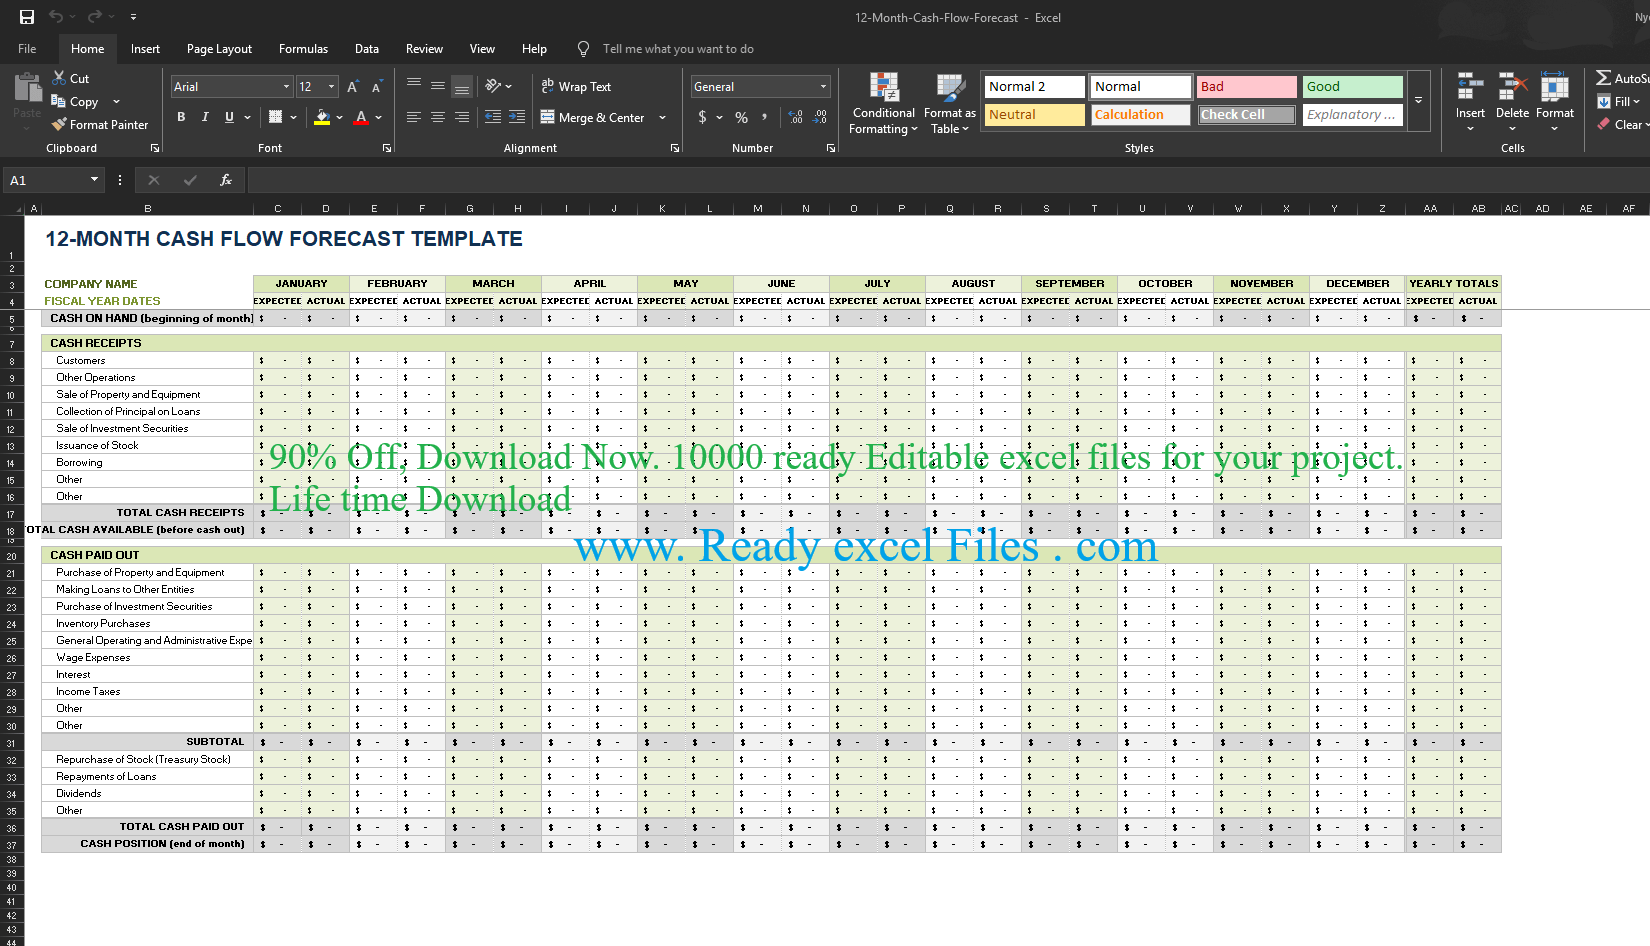
Task: Expand the cell Styles gallery
Action: [1418, 100]
